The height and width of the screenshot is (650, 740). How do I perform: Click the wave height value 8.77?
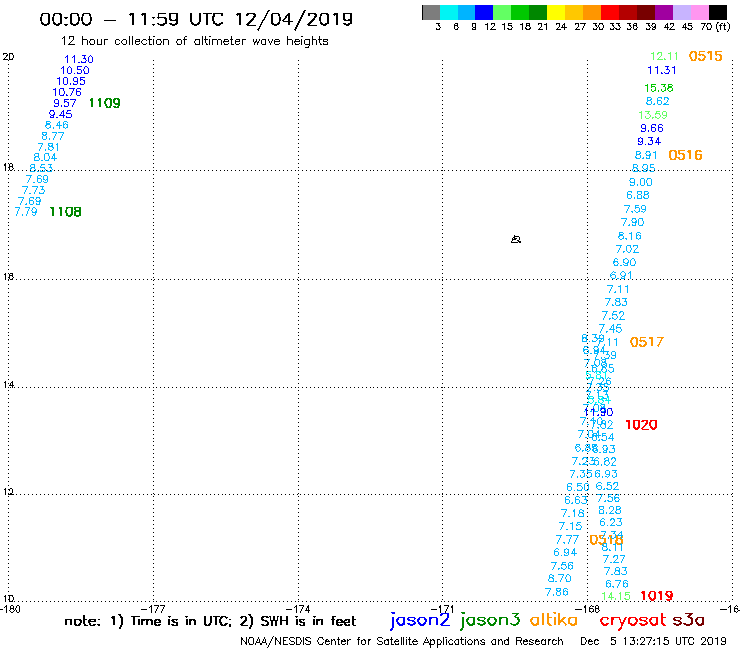pos(53,136)
